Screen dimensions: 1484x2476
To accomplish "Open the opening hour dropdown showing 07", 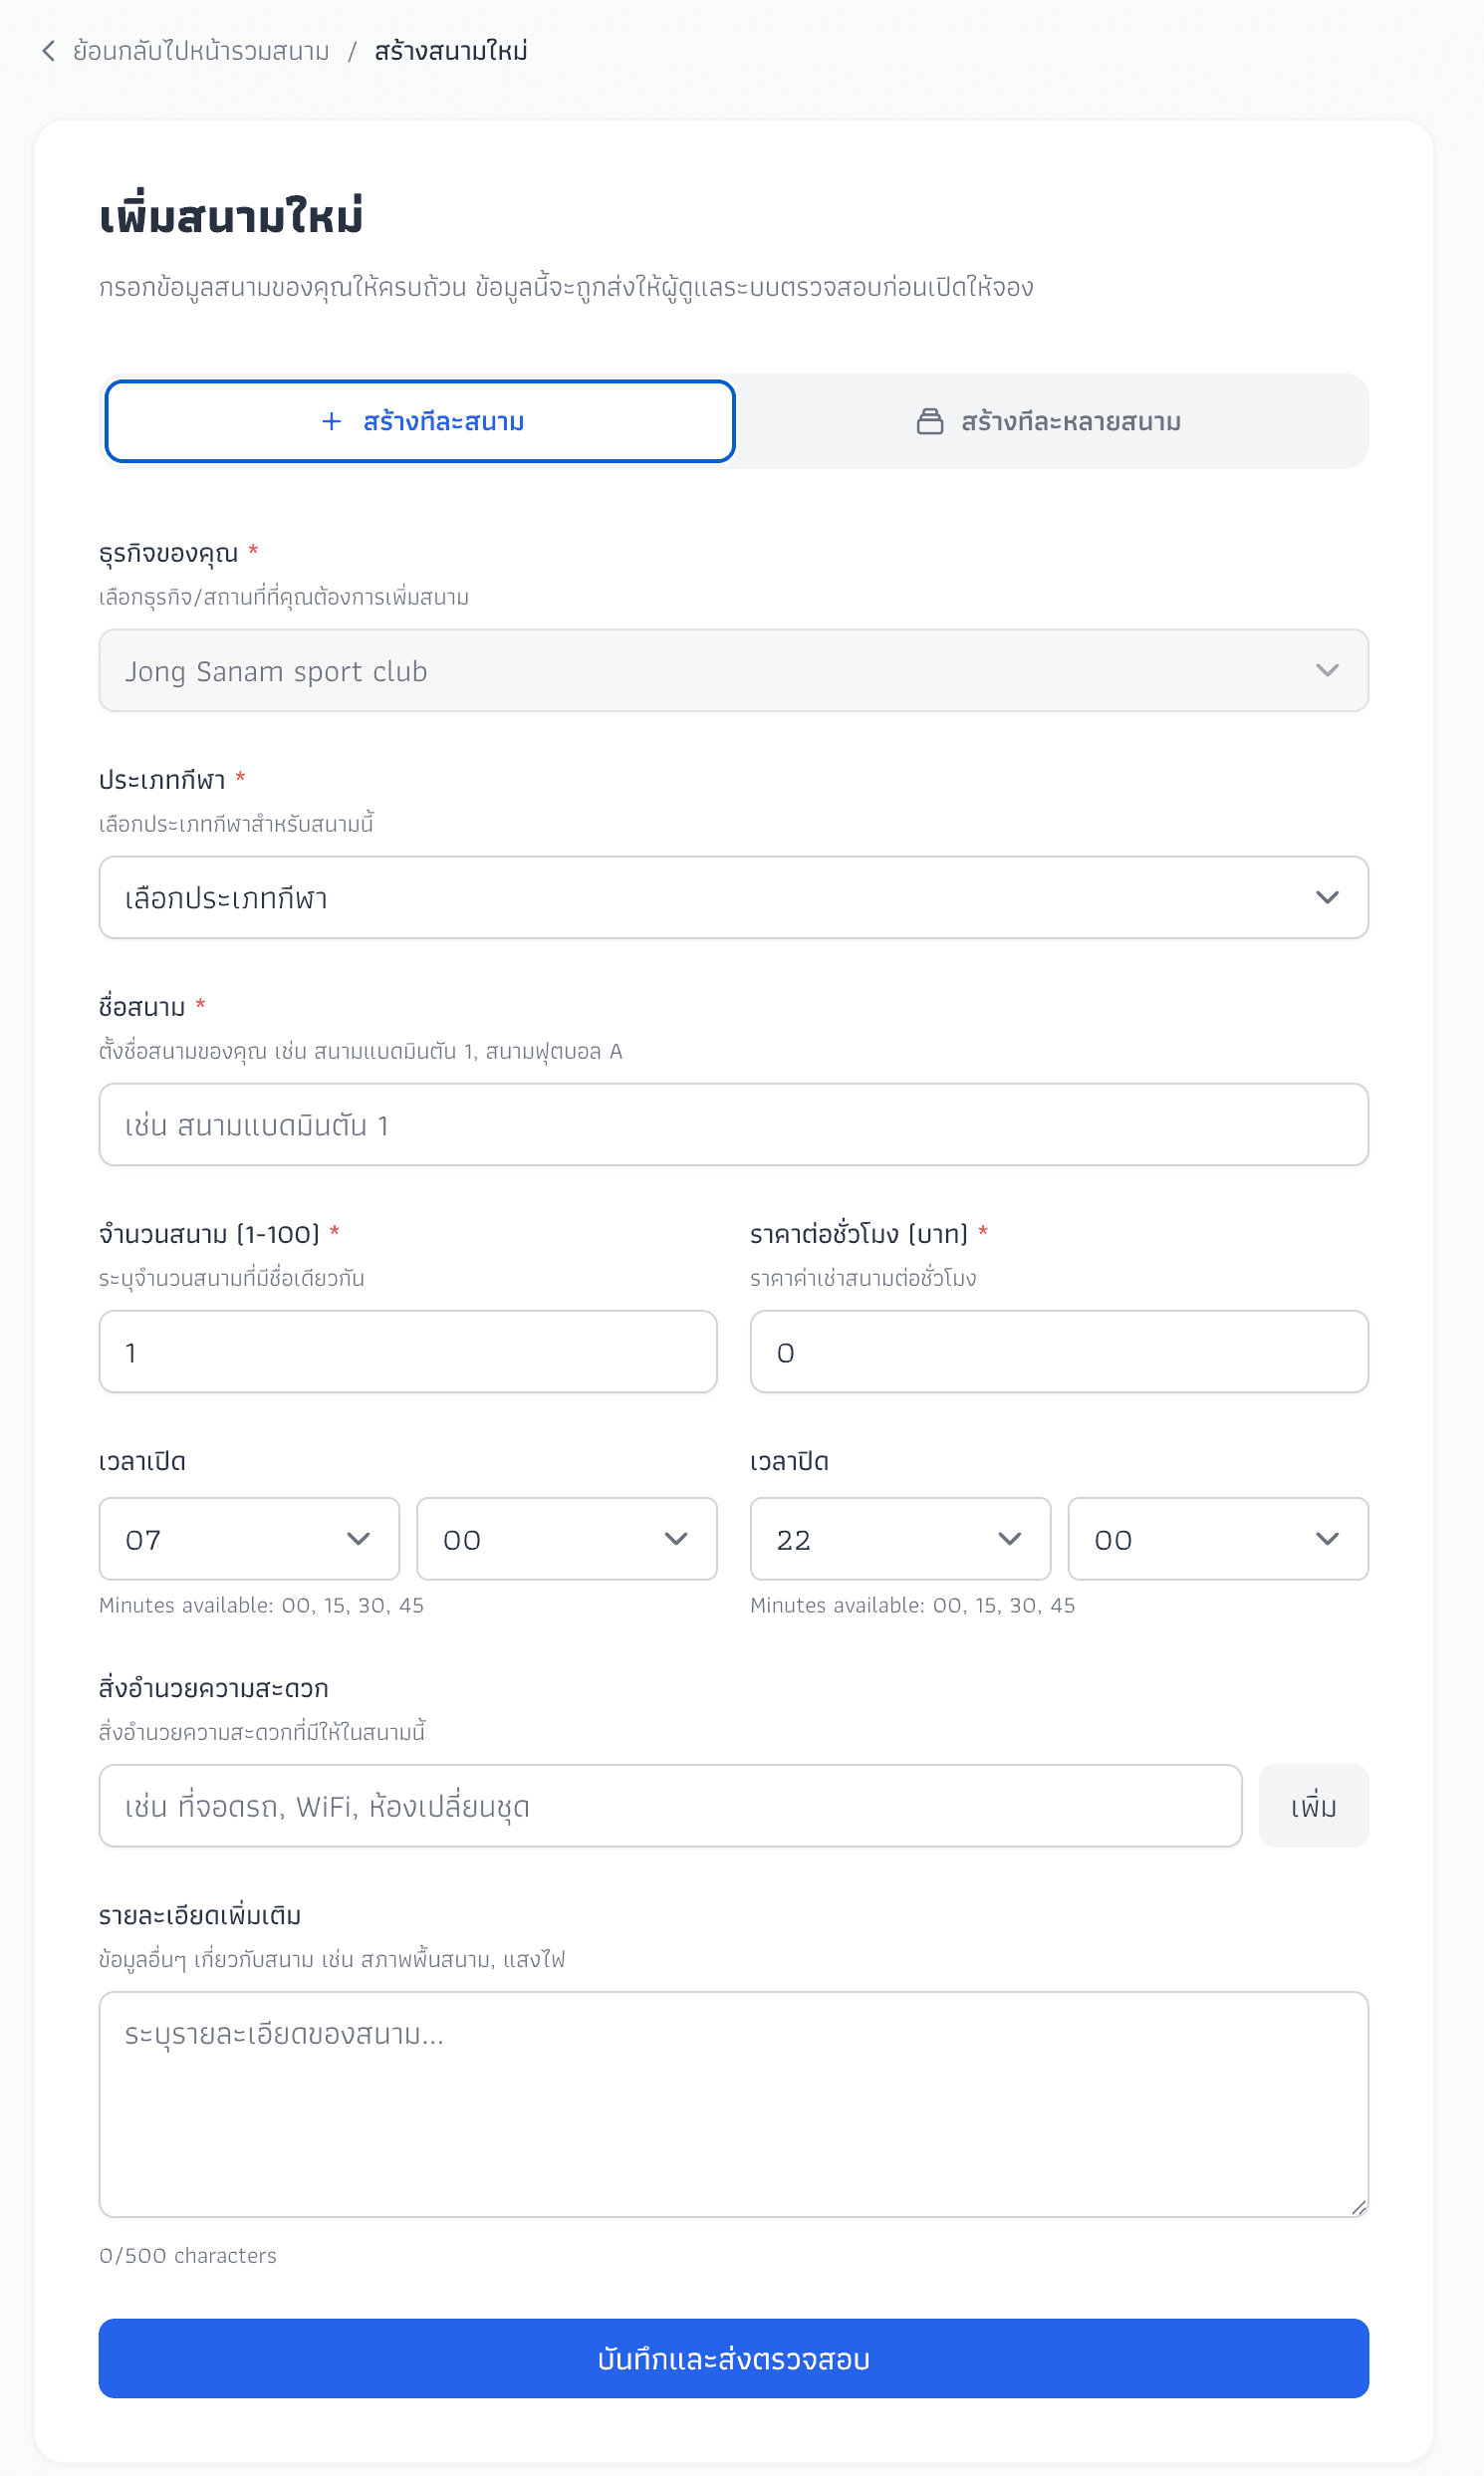I will (248, 1539).
